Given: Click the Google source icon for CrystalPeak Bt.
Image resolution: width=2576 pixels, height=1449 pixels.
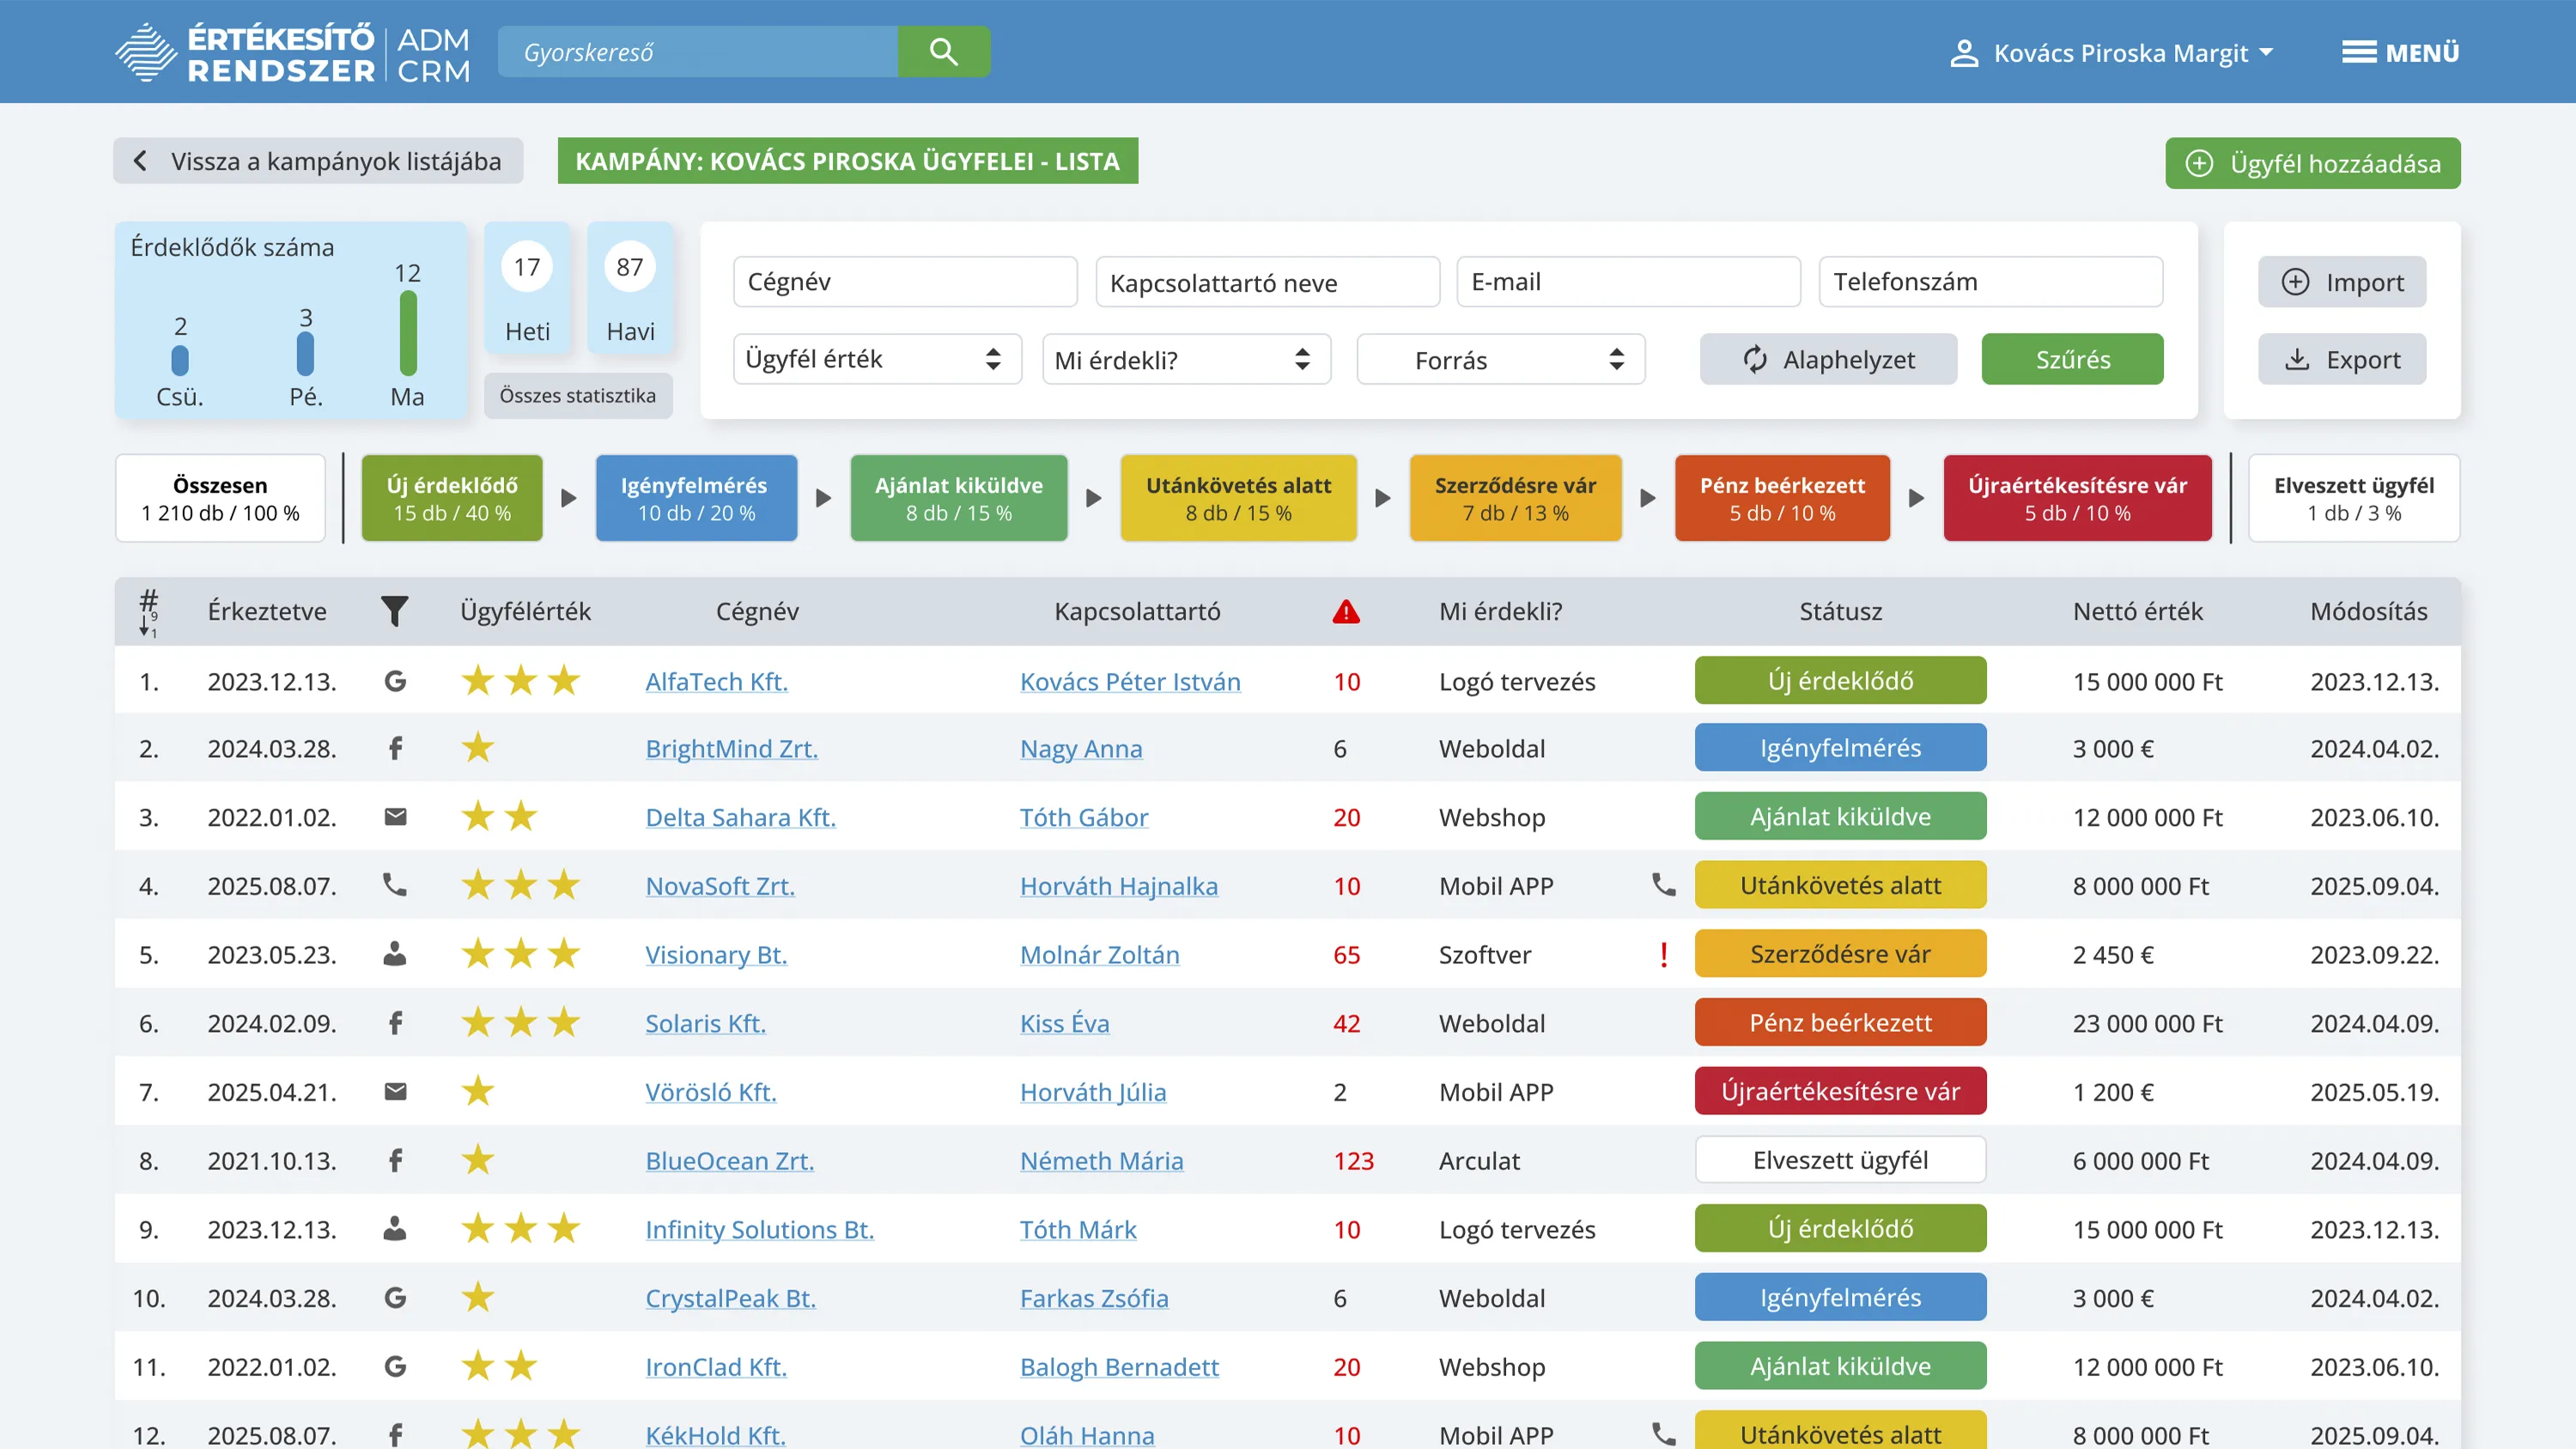Looking at the screenshot, I should [x=395, y=1298].
